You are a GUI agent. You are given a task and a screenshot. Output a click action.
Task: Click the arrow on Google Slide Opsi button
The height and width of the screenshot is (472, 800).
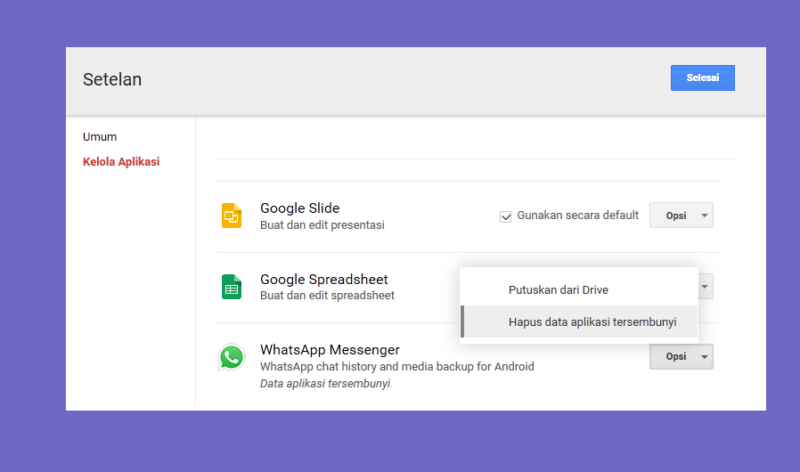click(x=705, y=215)
